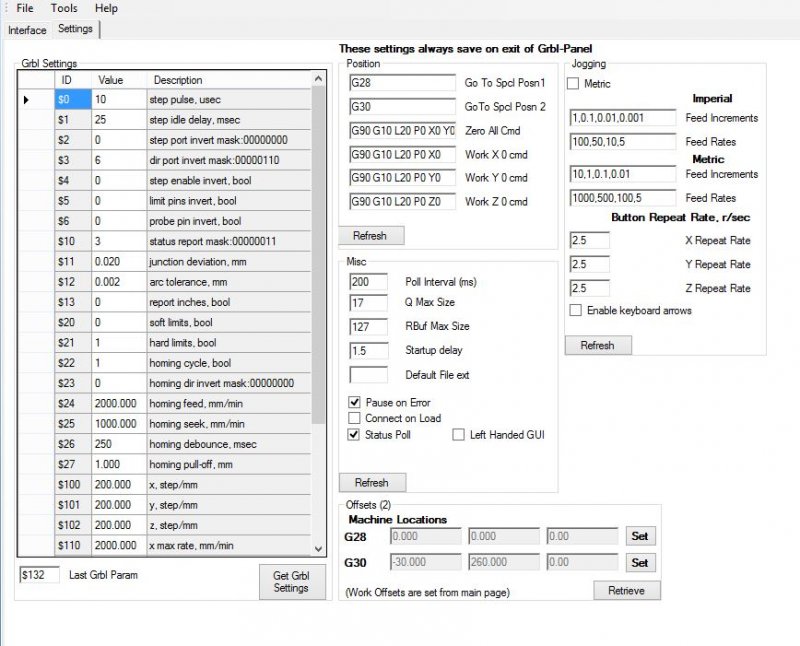Open the Tools menu
This screenshot has height=646, width=800.
64,8
